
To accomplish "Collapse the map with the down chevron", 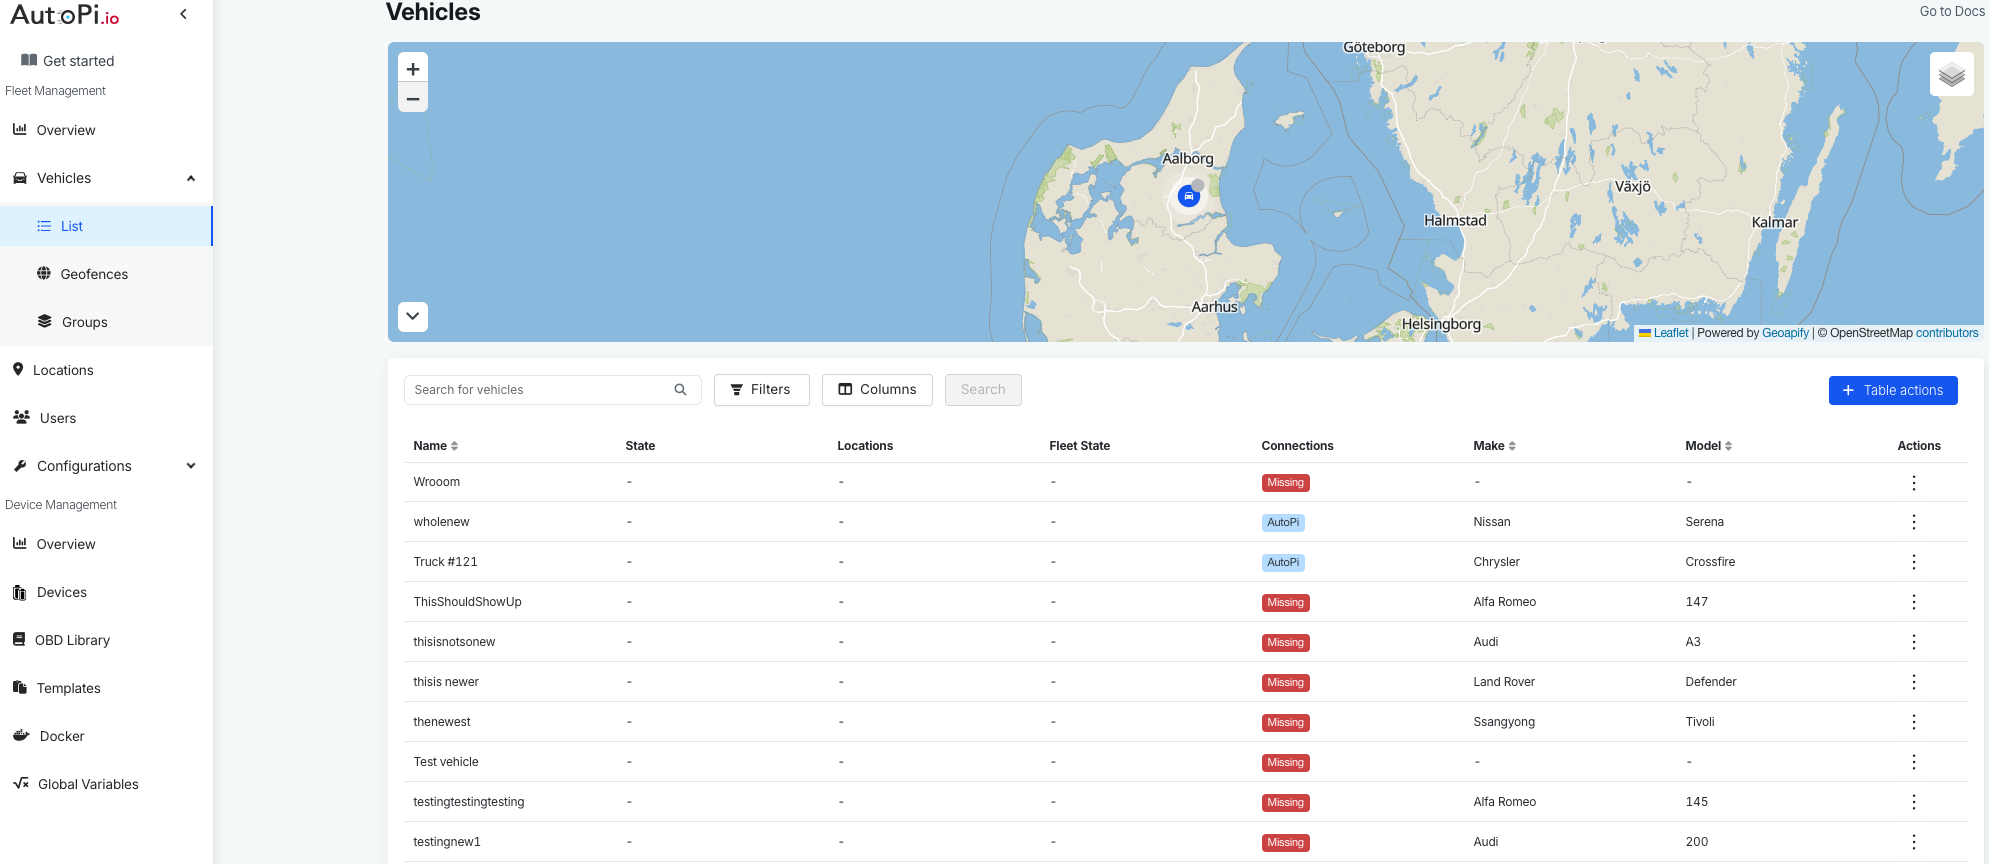I will click(413, 316).
